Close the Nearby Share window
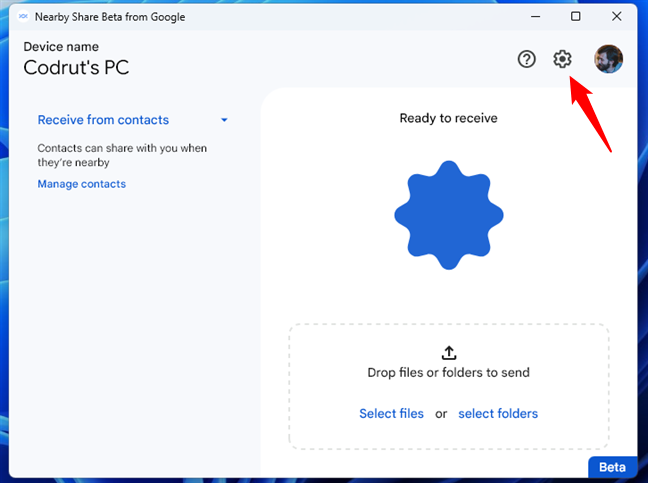The width and height of the screenshot is (648, 483). tap(617, 17)
